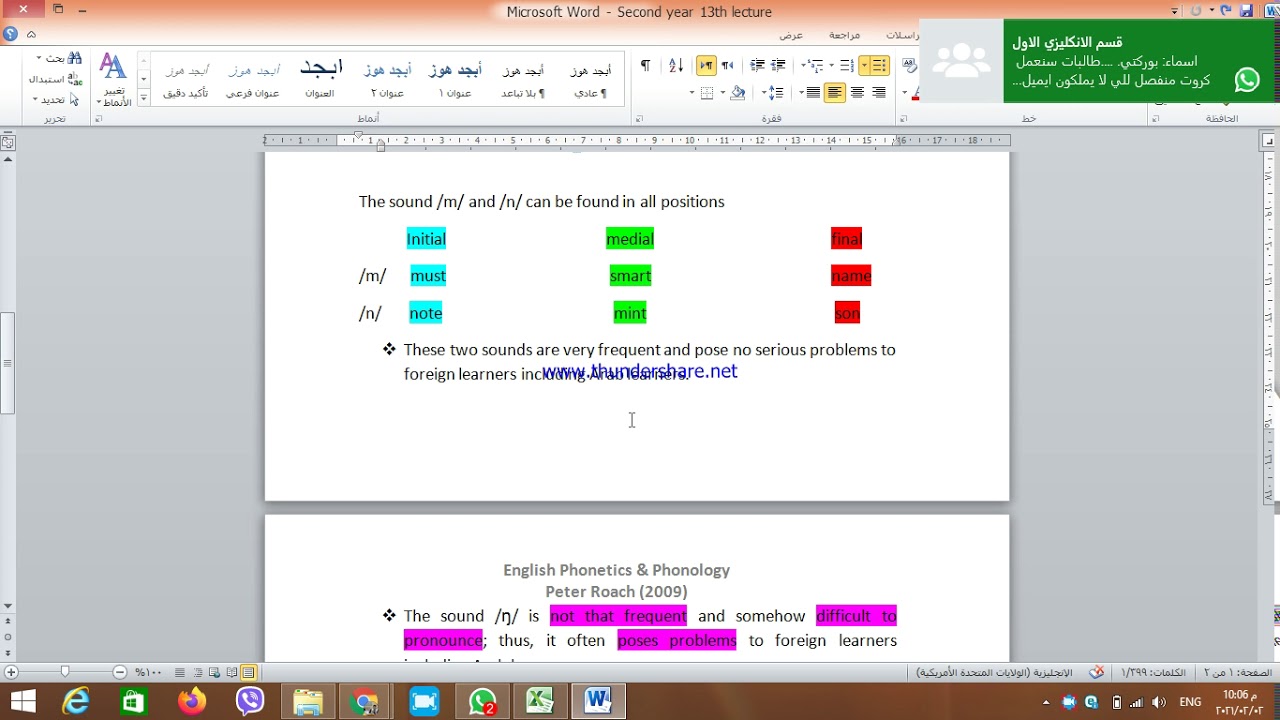Open the Styles (أنماط) group dialog launcher
Screen dimensions: 1280x720
[99, 118]
